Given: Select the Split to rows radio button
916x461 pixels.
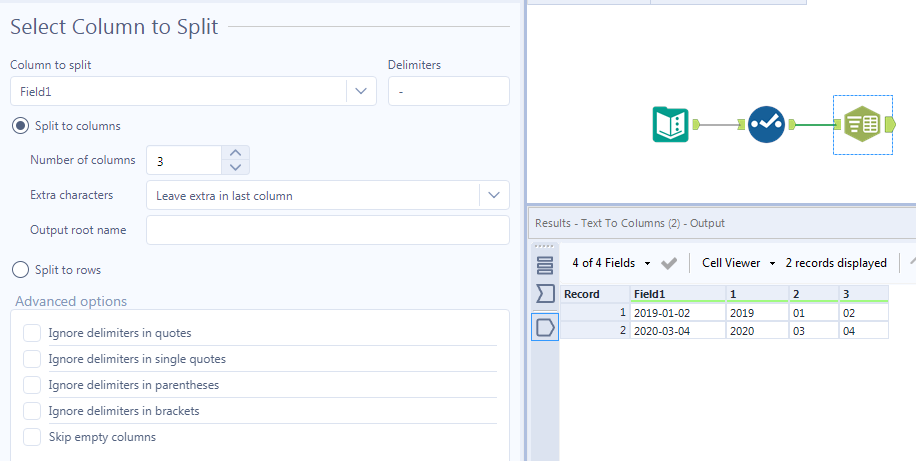Looking at the screenshot, I should tap(20, 270).
